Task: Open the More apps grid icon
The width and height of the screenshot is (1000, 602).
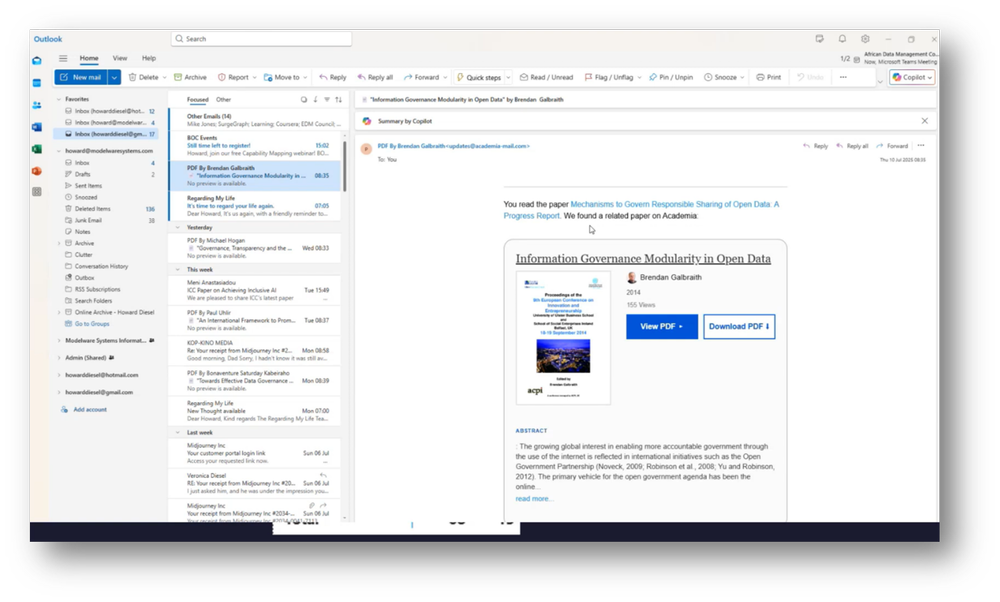Action: [37, 192]
